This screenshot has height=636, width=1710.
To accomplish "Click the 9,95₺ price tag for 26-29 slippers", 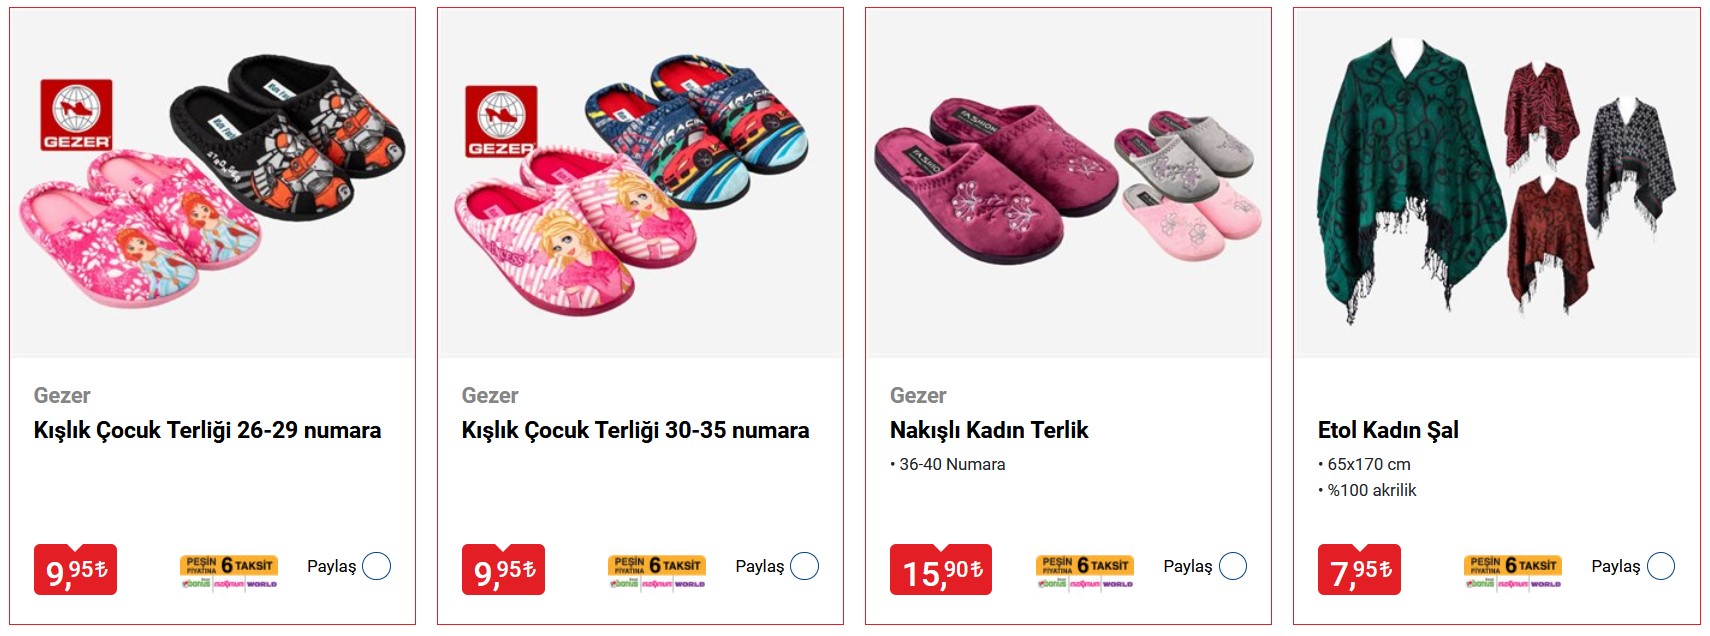I will pos(75,570).
